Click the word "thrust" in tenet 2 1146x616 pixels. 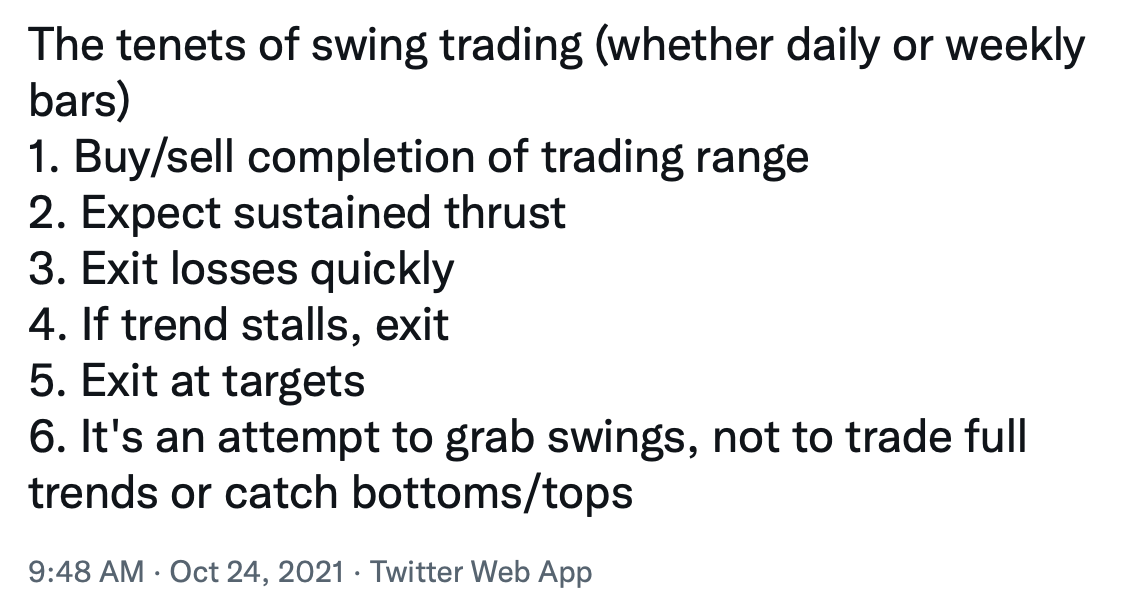(504, 213)
